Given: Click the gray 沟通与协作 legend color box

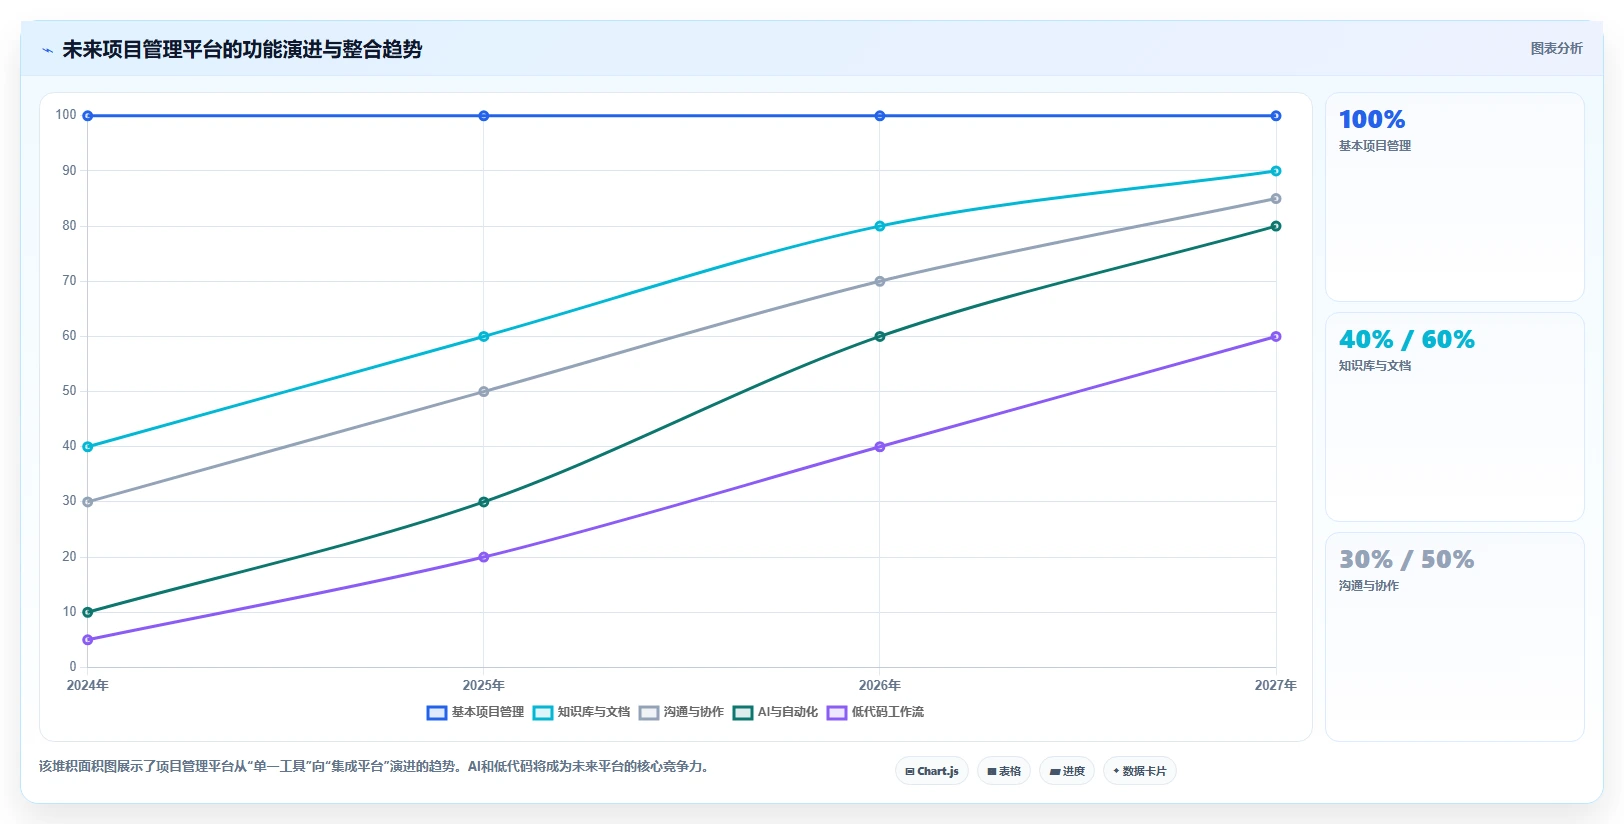Looking at the screenshot, I should point(649,712).
